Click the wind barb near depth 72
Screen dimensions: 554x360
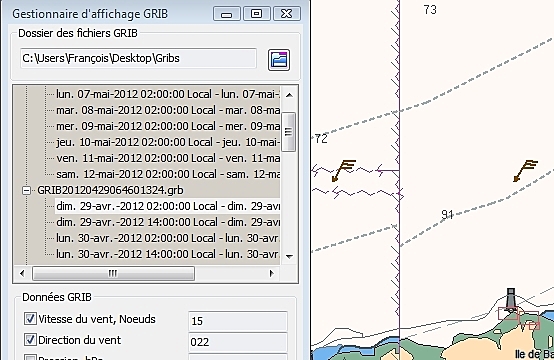pyautogui.click(x=343, y=171)
